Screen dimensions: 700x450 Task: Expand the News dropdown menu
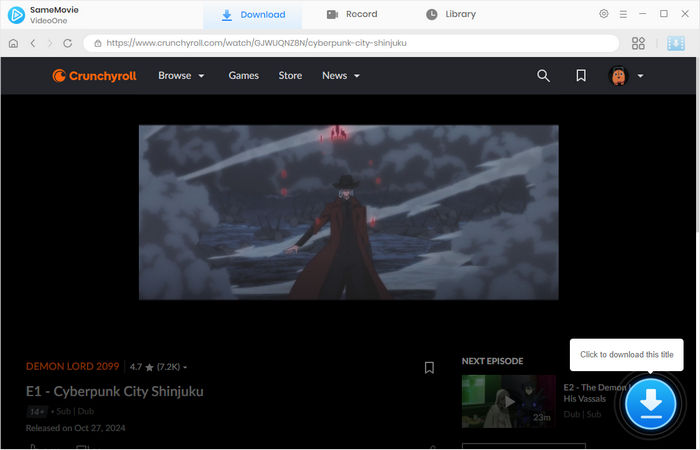coord(341,76)
